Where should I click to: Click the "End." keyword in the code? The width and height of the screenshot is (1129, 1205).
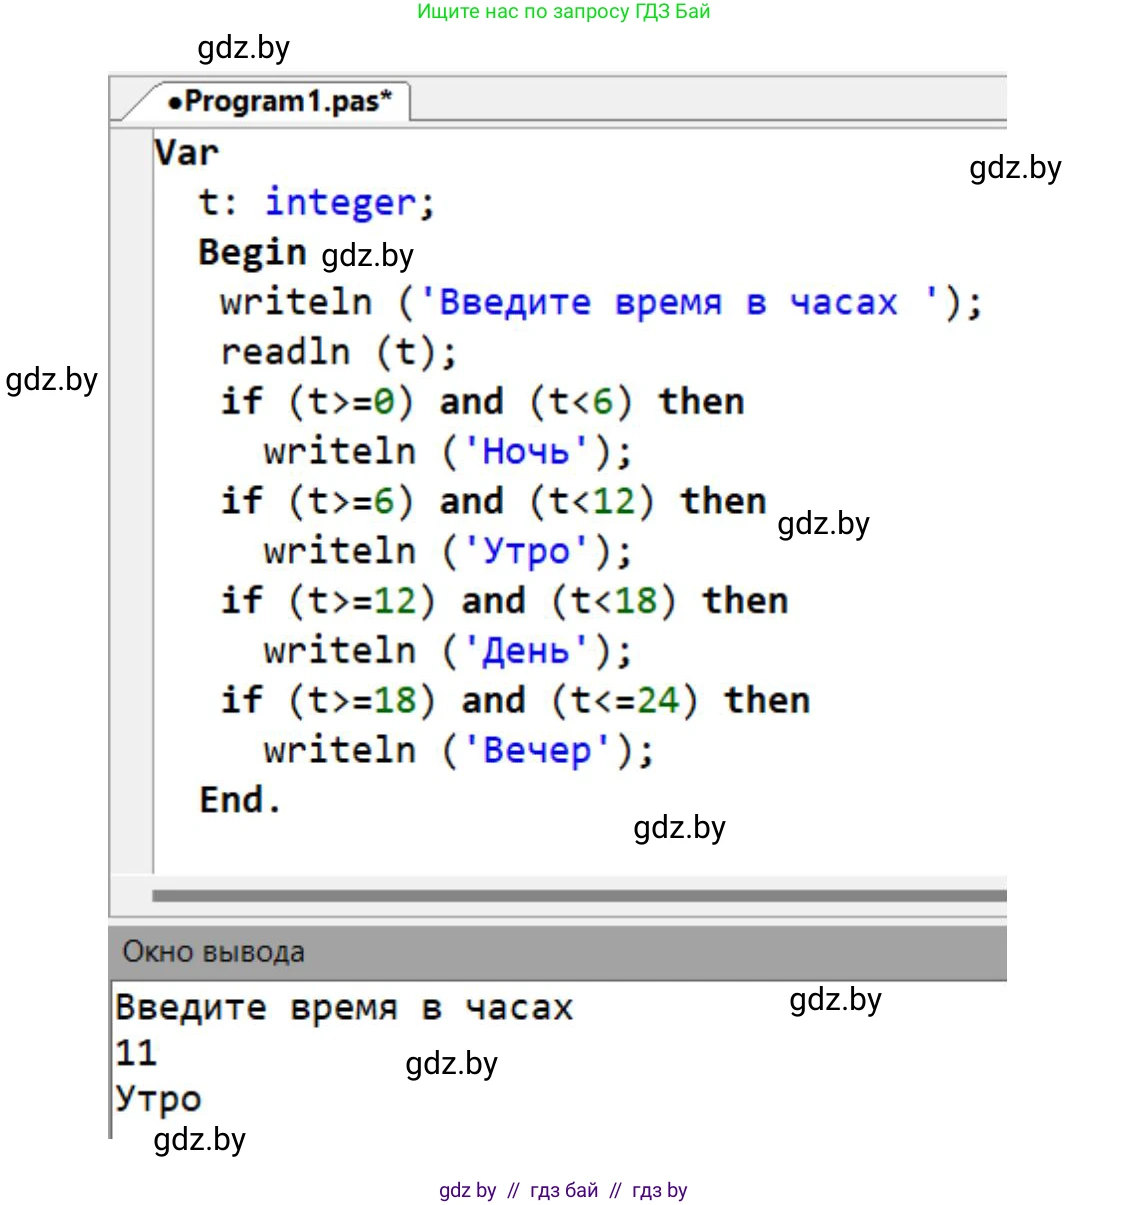240,800
